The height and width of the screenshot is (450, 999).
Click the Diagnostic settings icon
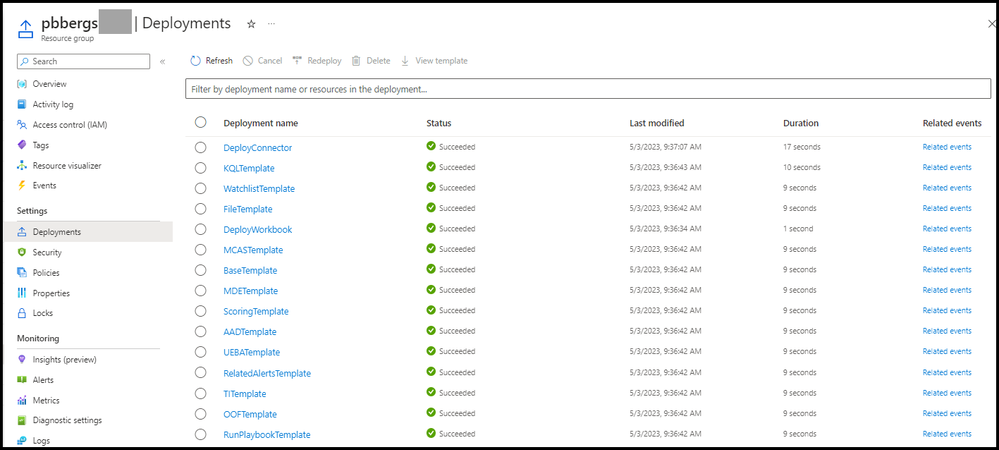pos(22,420)
